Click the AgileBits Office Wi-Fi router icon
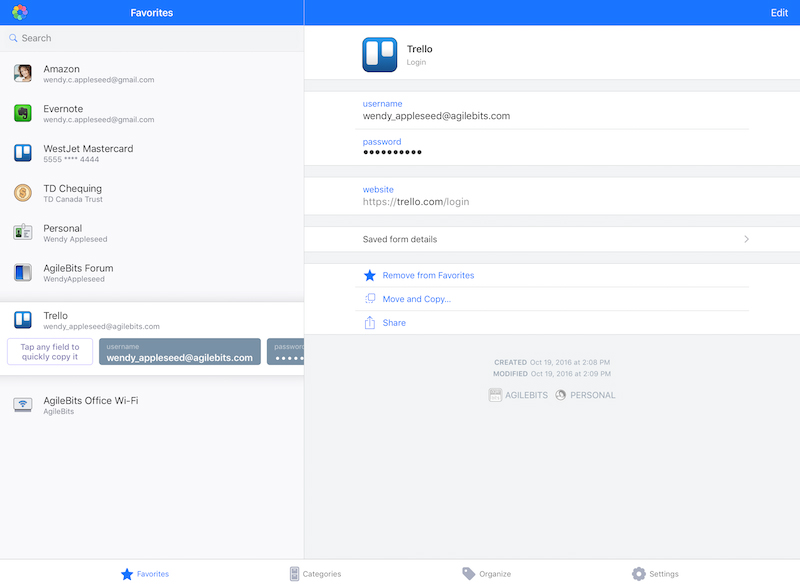 (x=23, y=405)
